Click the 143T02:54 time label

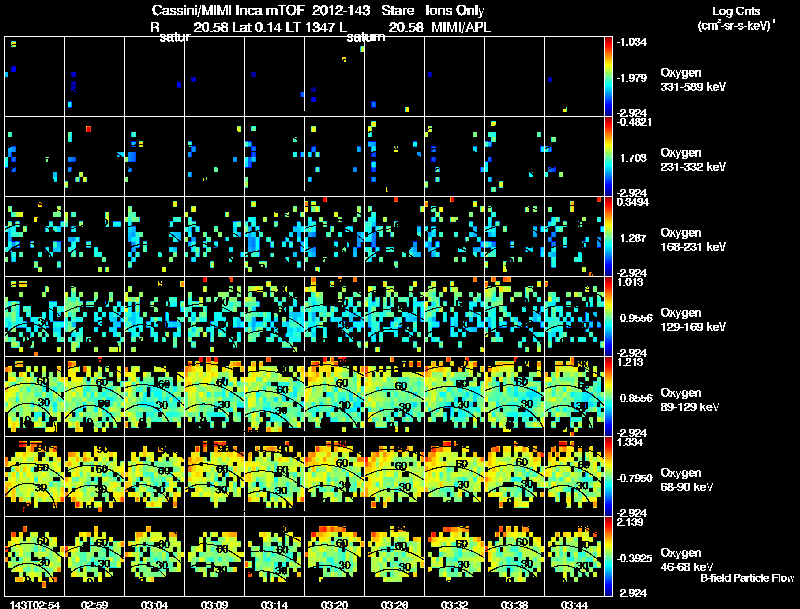point(35,605)
